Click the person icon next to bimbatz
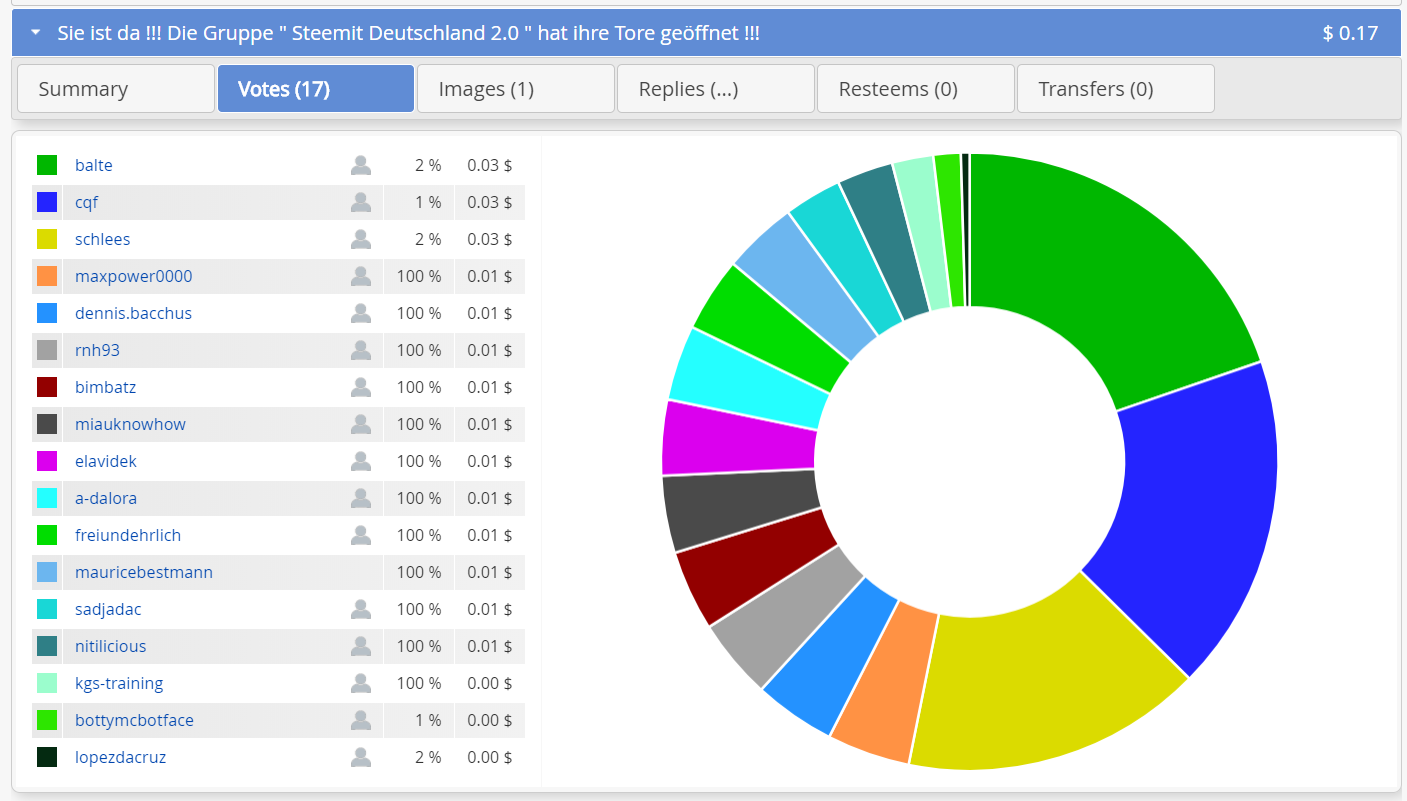This screenshot has height=801, width=1407. coord(361,387)
